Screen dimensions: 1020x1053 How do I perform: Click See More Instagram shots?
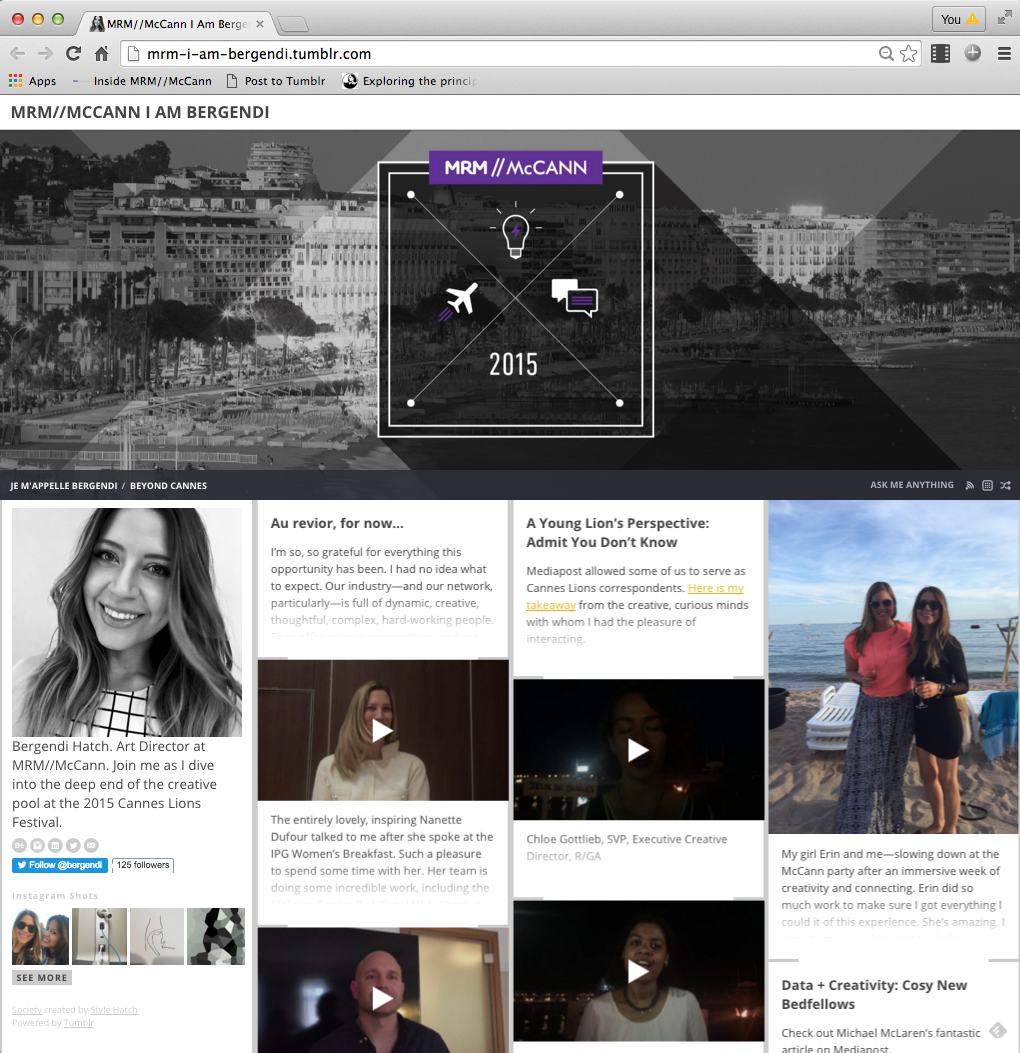[x=42, y=978]
